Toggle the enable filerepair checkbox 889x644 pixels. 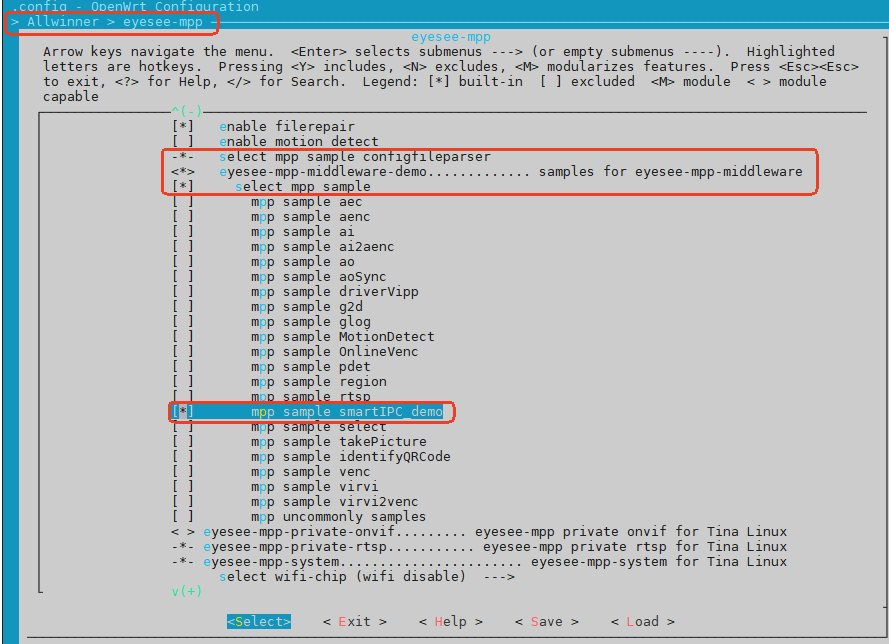pyautogui.click(x=183, y=127)
